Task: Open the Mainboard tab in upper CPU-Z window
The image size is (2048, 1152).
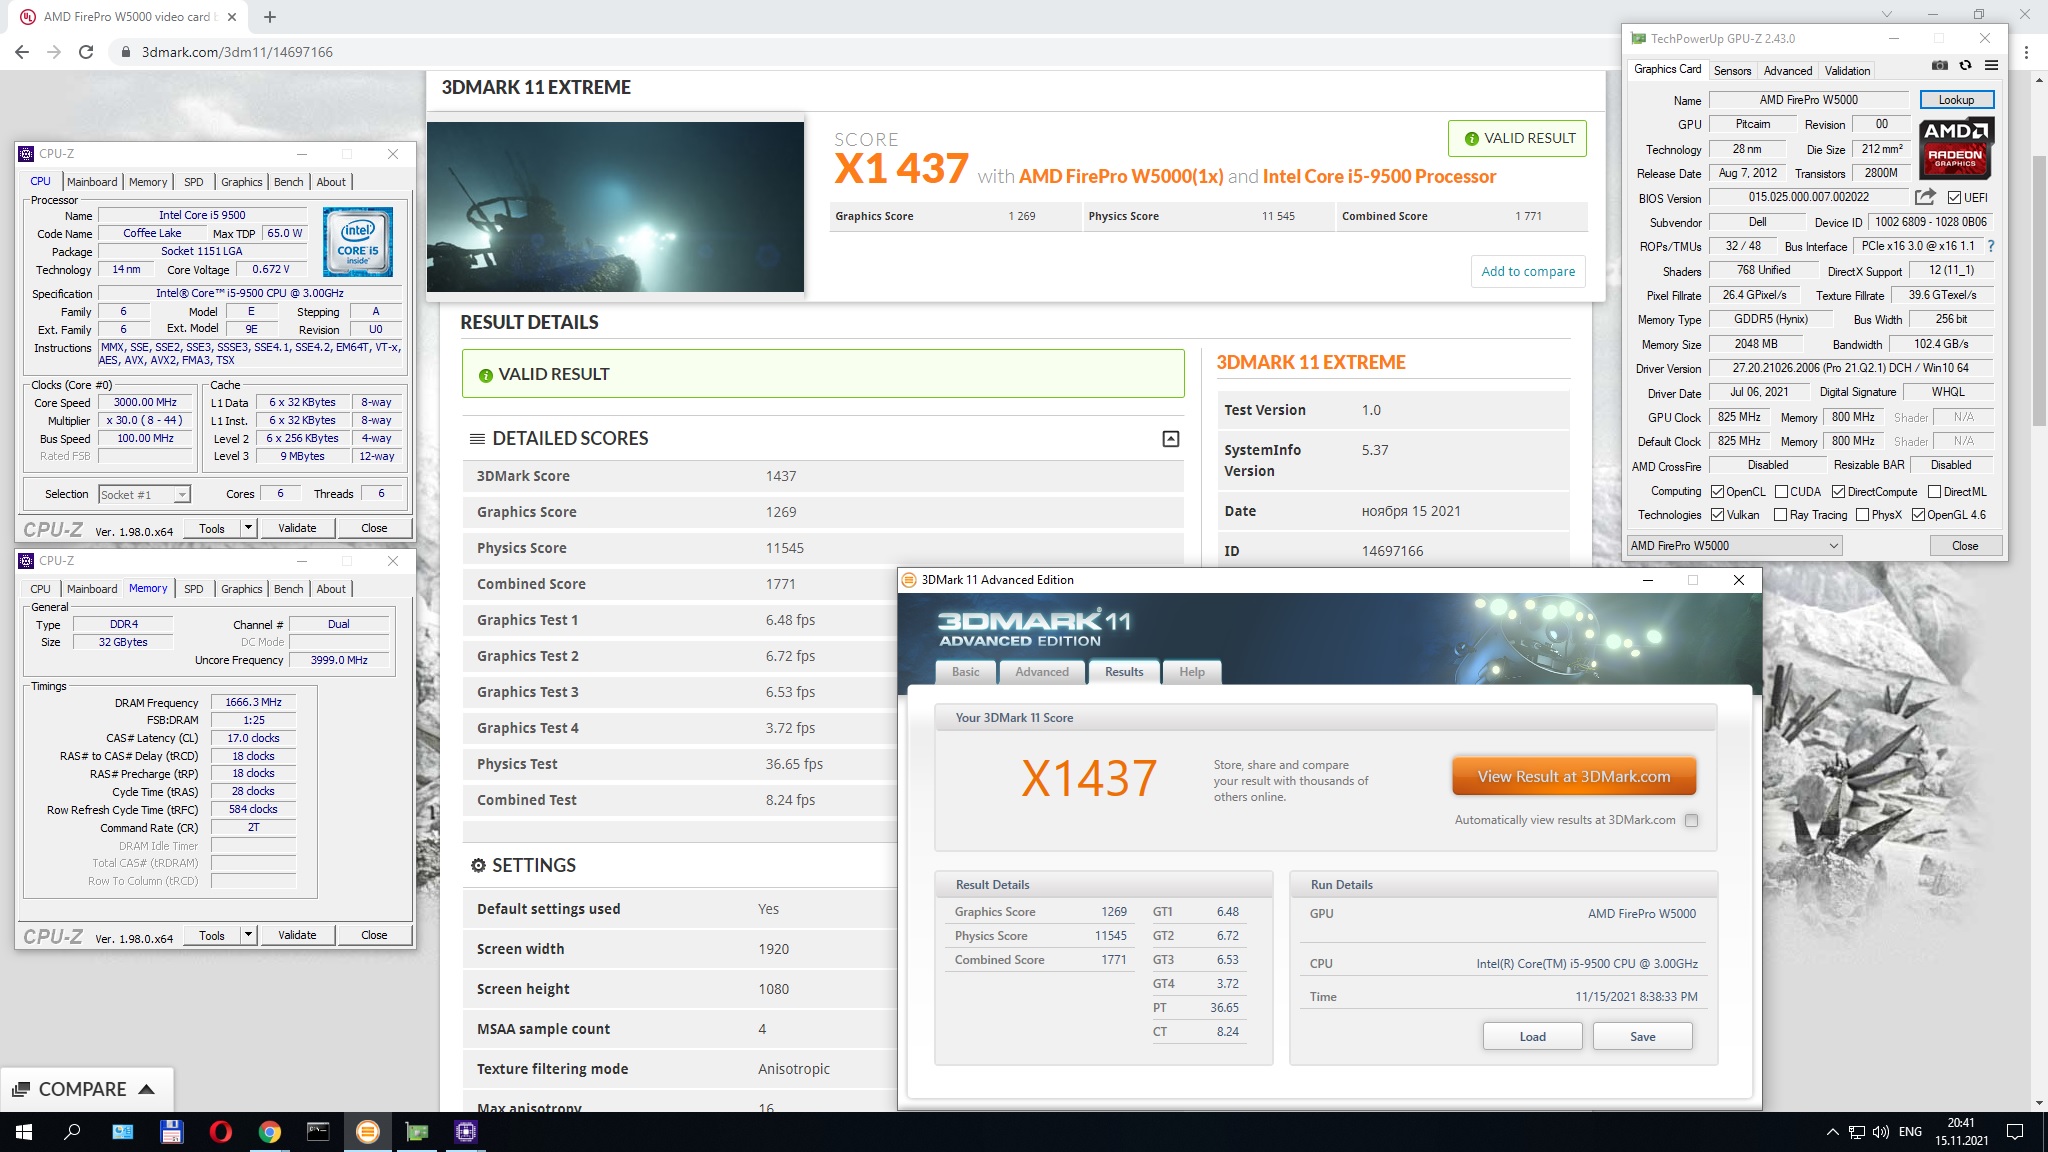Action: tap(92, 182)
